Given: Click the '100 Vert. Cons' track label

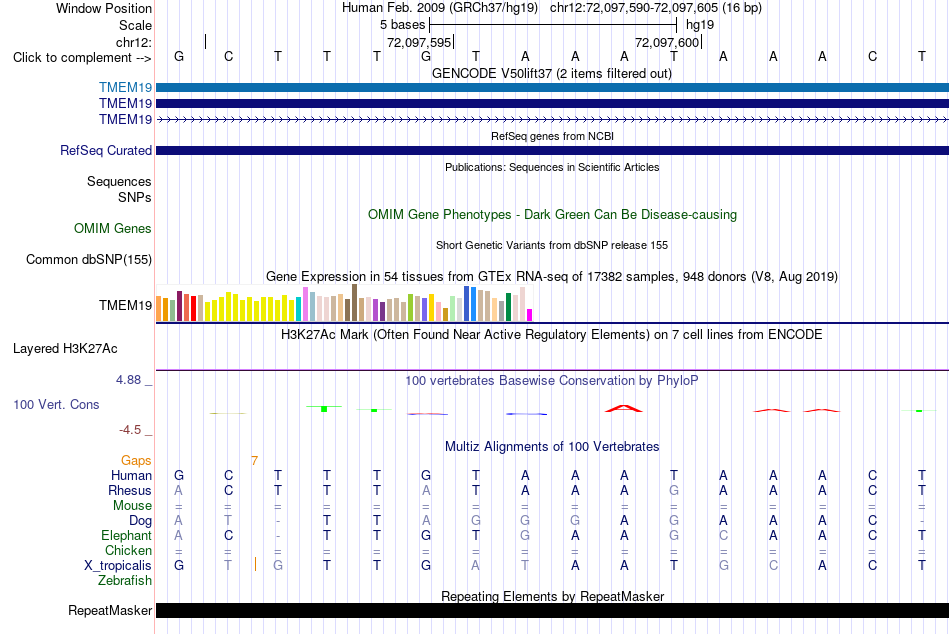Looking at the screenshot, I should (56, 404).
